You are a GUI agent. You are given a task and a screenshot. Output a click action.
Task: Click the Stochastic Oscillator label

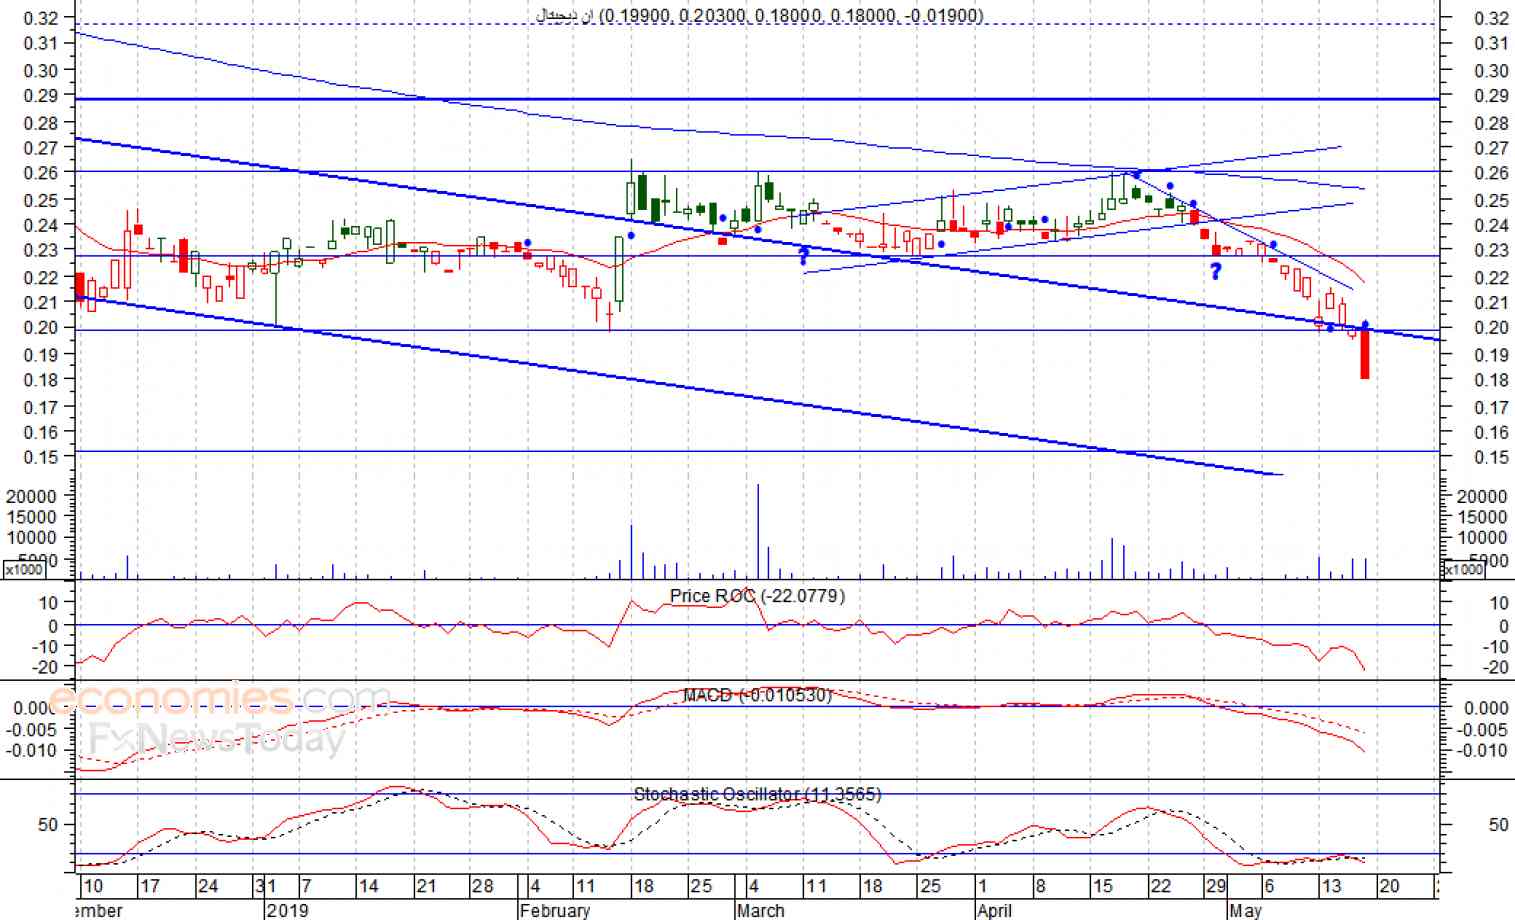click(757, 794)
